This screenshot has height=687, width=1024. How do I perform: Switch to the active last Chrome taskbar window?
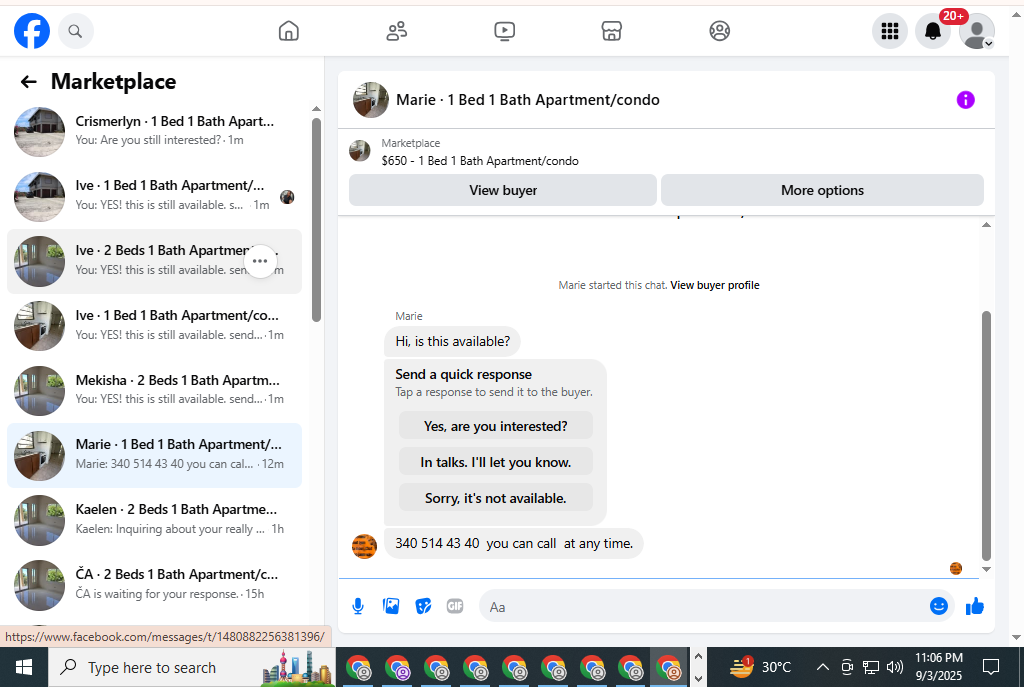click(669, 668)
